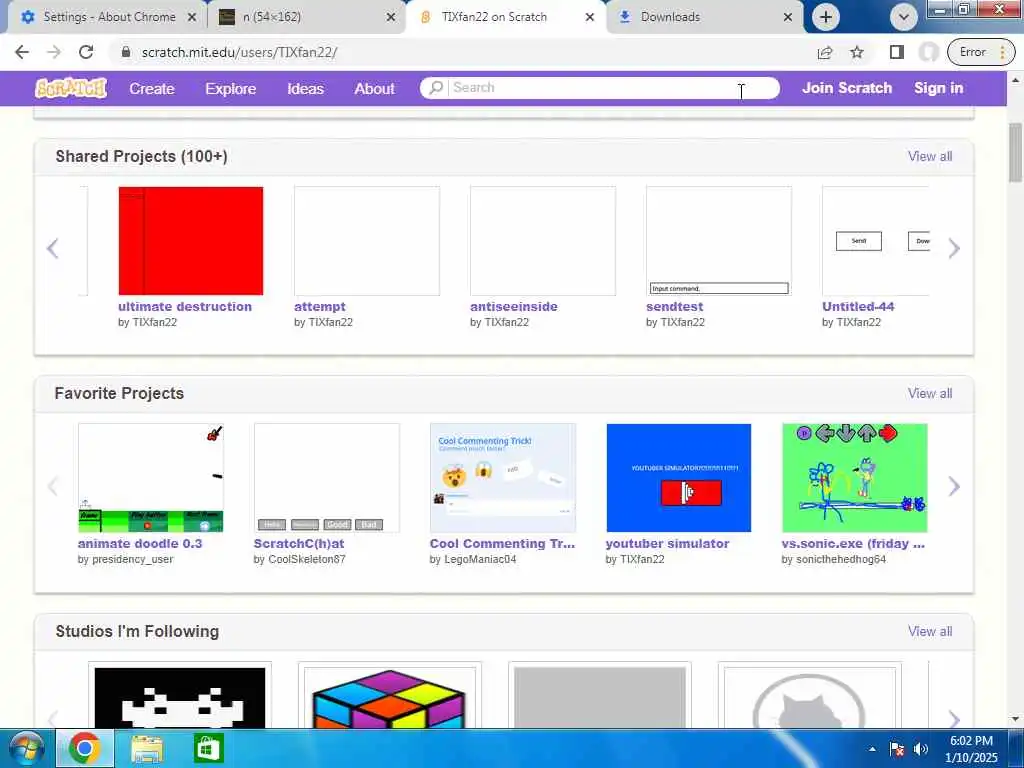Open a new tab with plus button
This screenshot has height=768, width=1024.
point(825,17)
